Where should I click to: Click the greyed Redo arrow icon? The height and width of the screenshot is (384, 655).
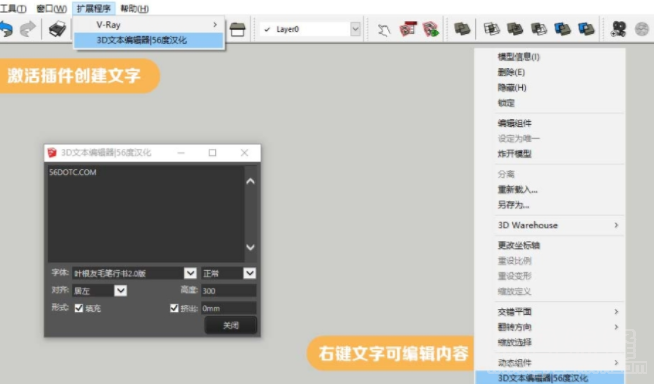point(28,29)
